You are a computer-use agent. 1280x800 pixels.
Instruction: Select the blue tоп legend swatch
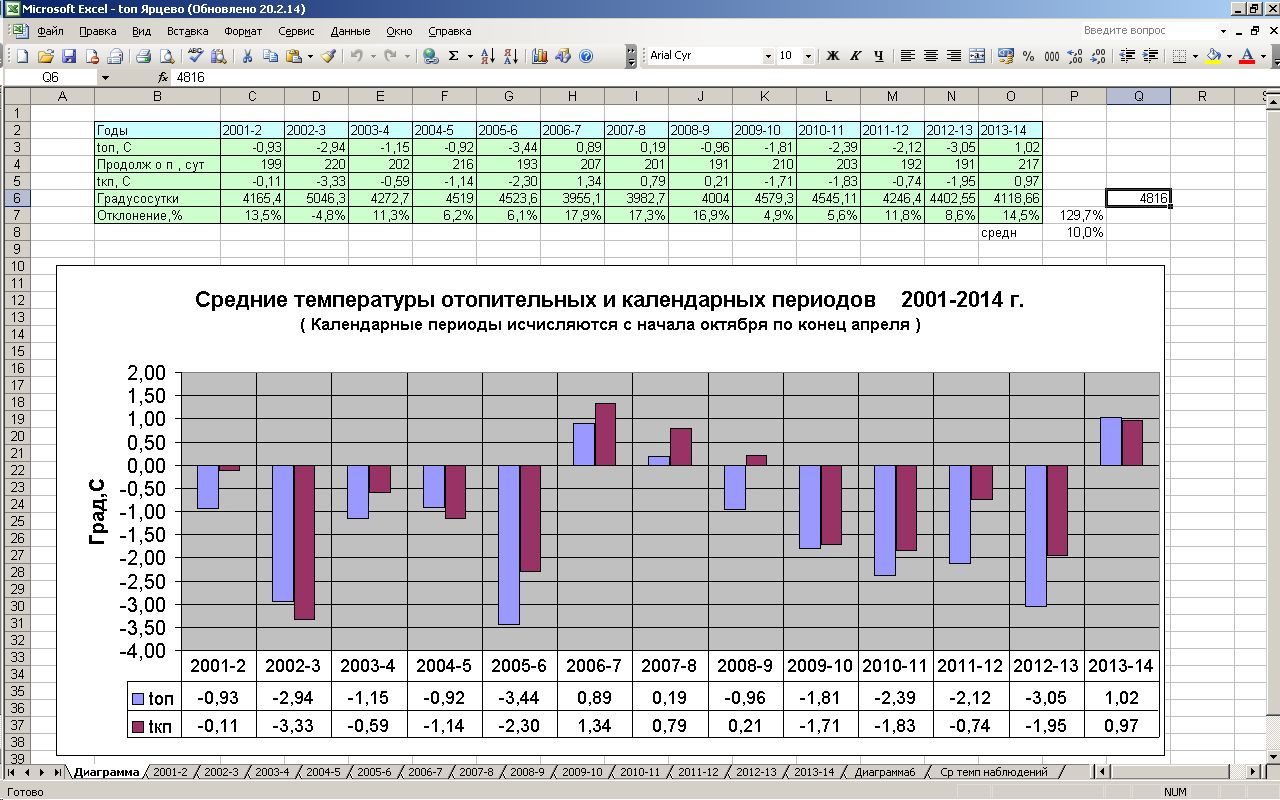tap(139, 699)
